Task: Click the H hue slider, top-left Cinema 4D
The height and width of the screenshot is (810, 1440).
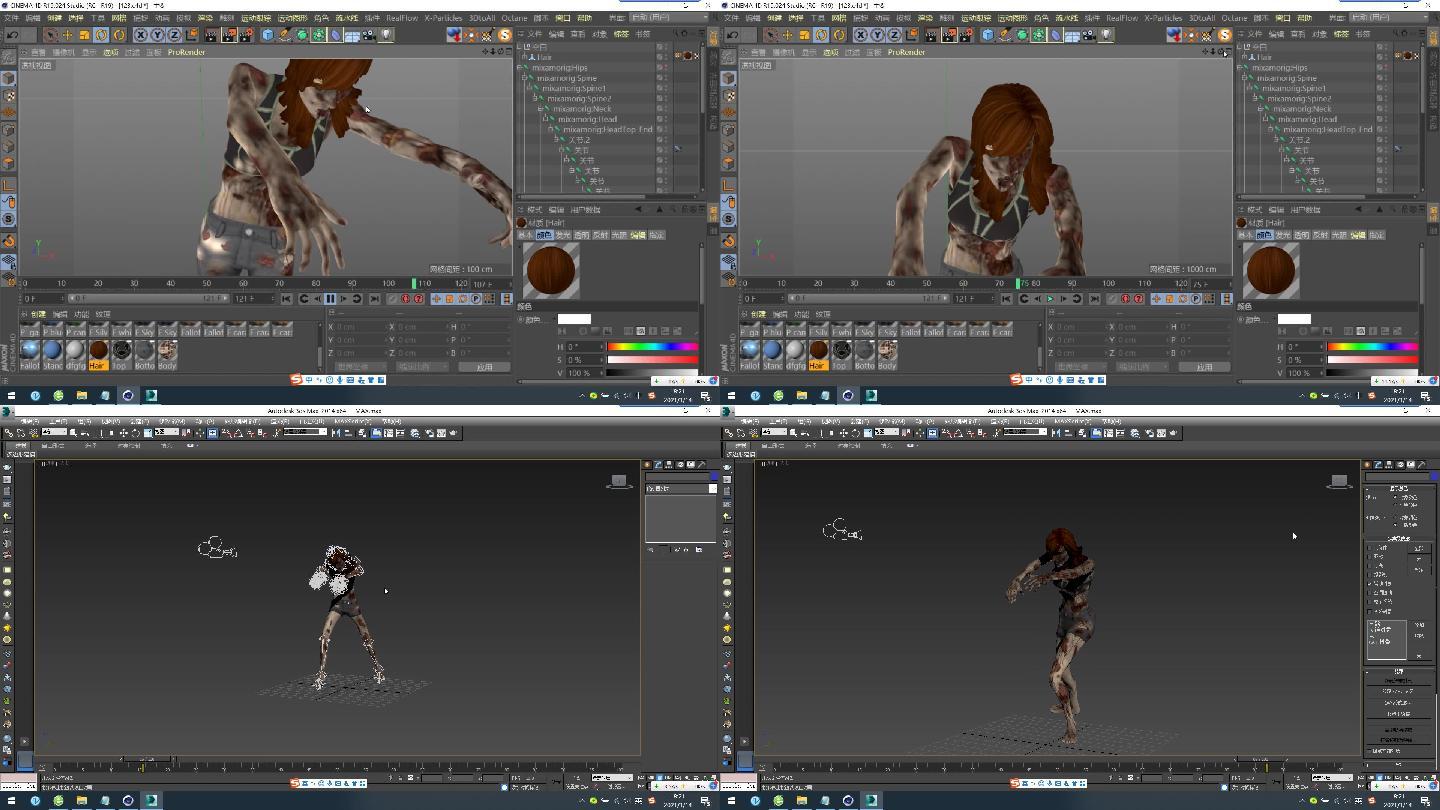Action: [652, 346]
